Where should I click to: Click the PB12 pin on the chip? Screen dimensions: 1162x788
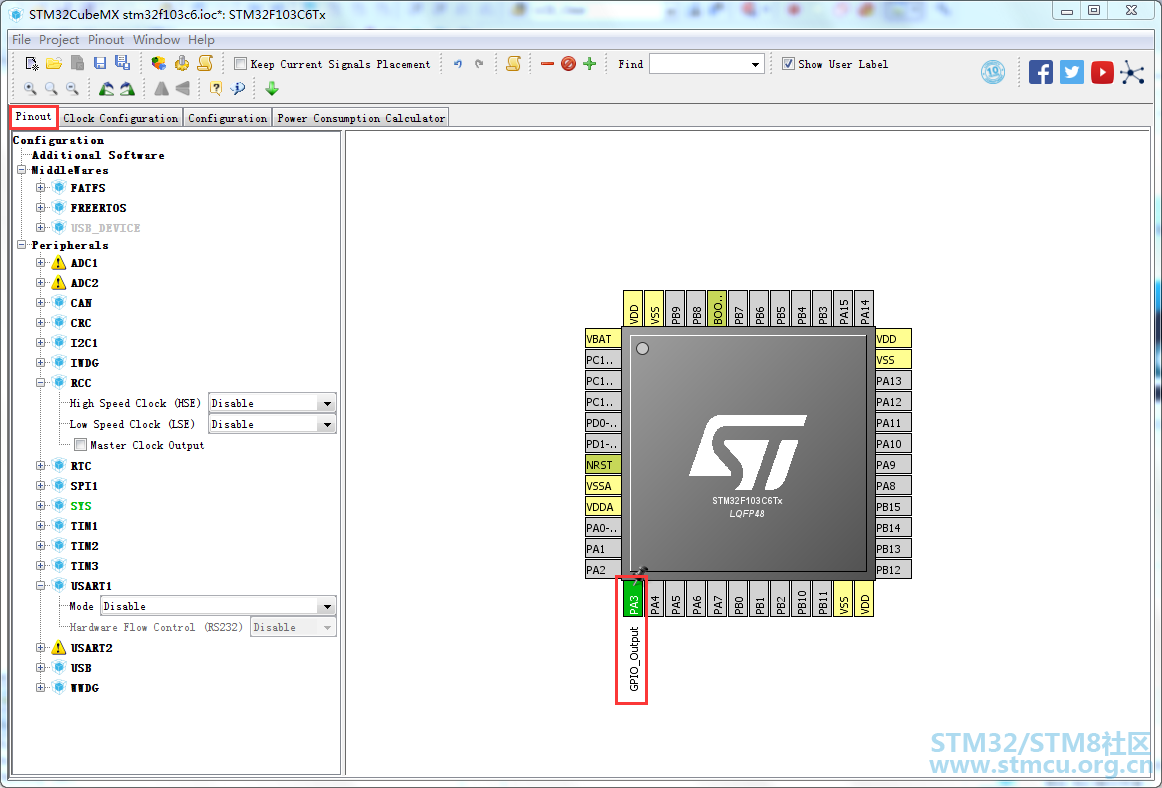coord(893,570)
